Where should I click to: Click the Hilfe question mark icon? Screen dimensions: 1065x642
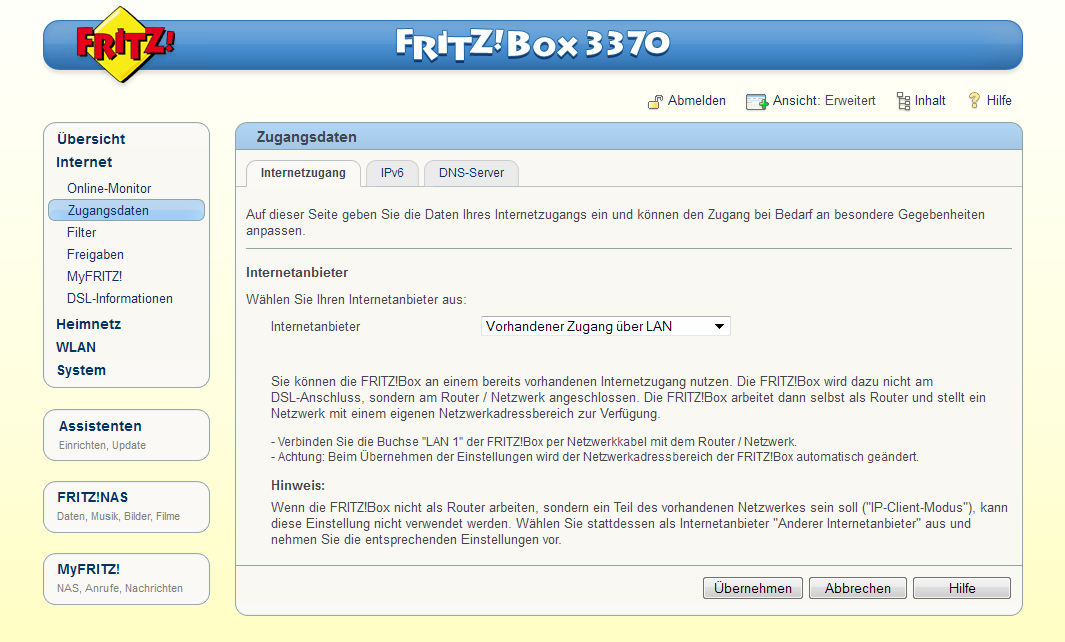pos(974,101)
